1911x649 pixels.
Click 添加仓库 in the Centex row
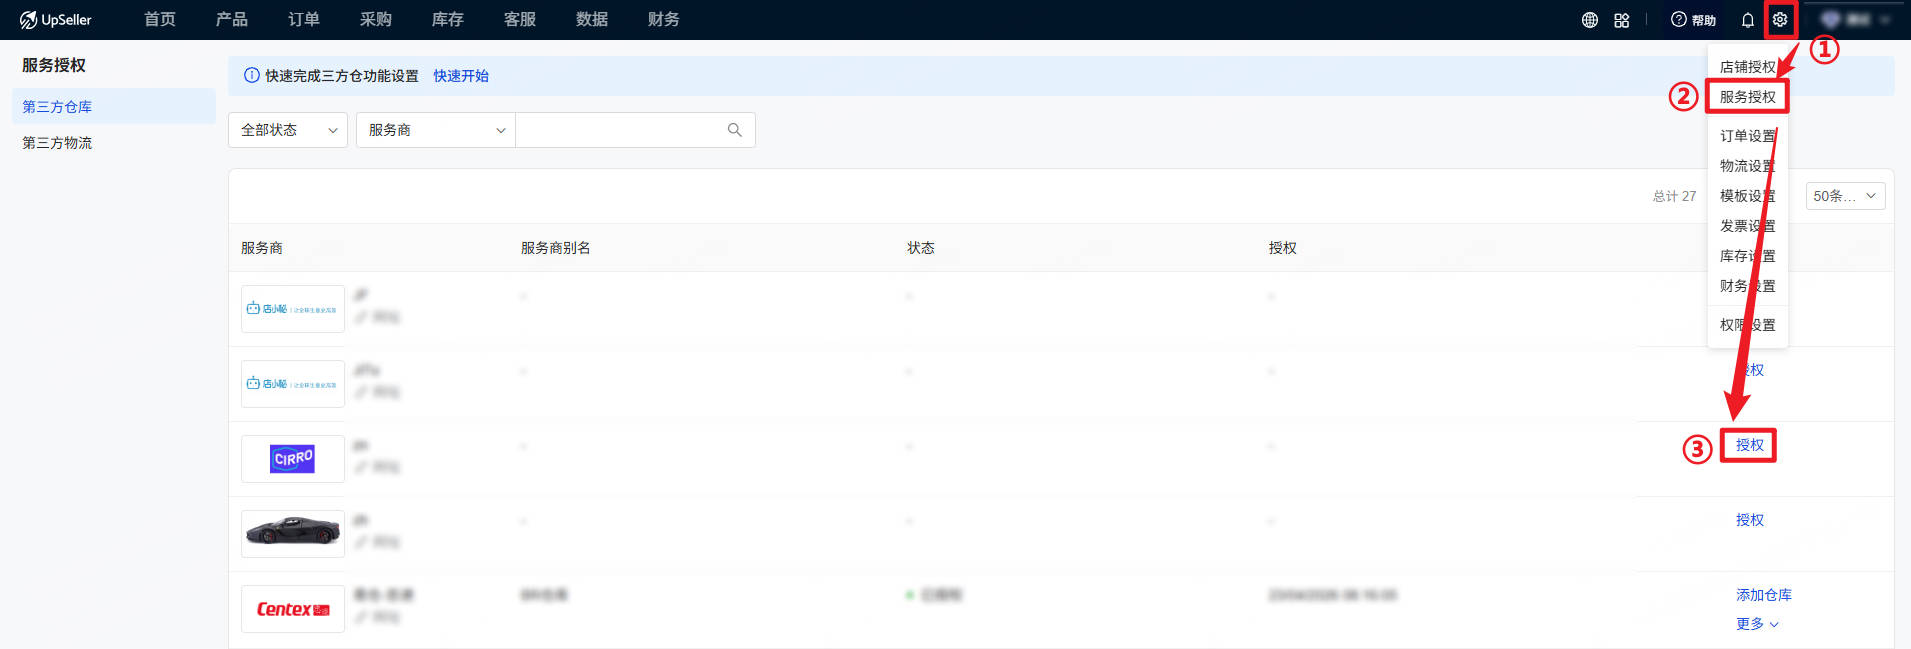point(1764,595)
